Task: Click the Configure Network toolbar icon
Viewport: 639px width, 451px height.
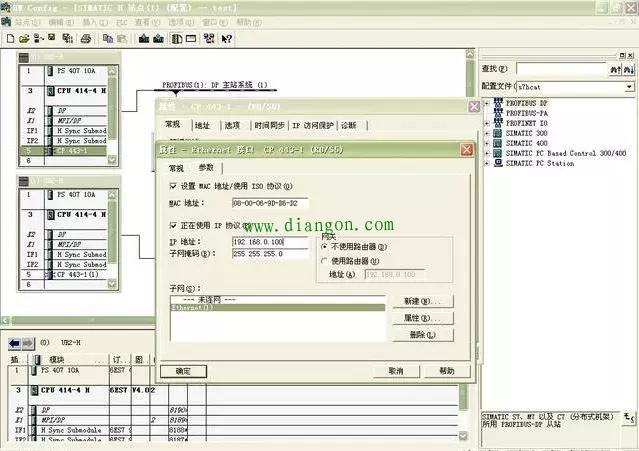Action: [209, 39]
